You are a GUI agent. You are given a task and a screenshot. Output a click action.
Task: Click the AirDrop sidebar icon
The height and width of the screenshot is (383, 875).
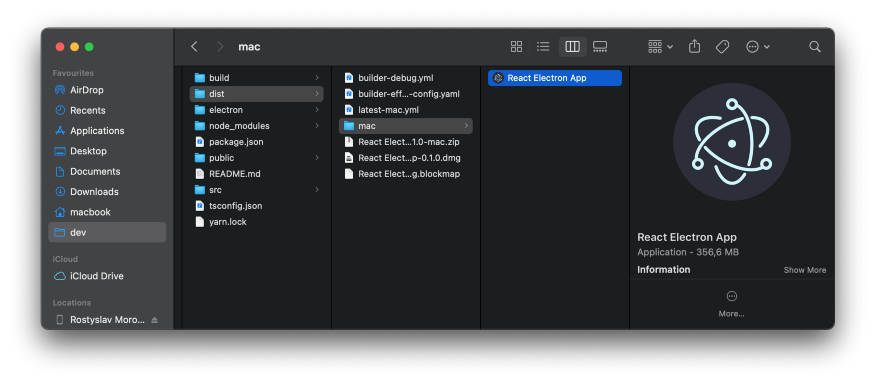tap(60, 90)
